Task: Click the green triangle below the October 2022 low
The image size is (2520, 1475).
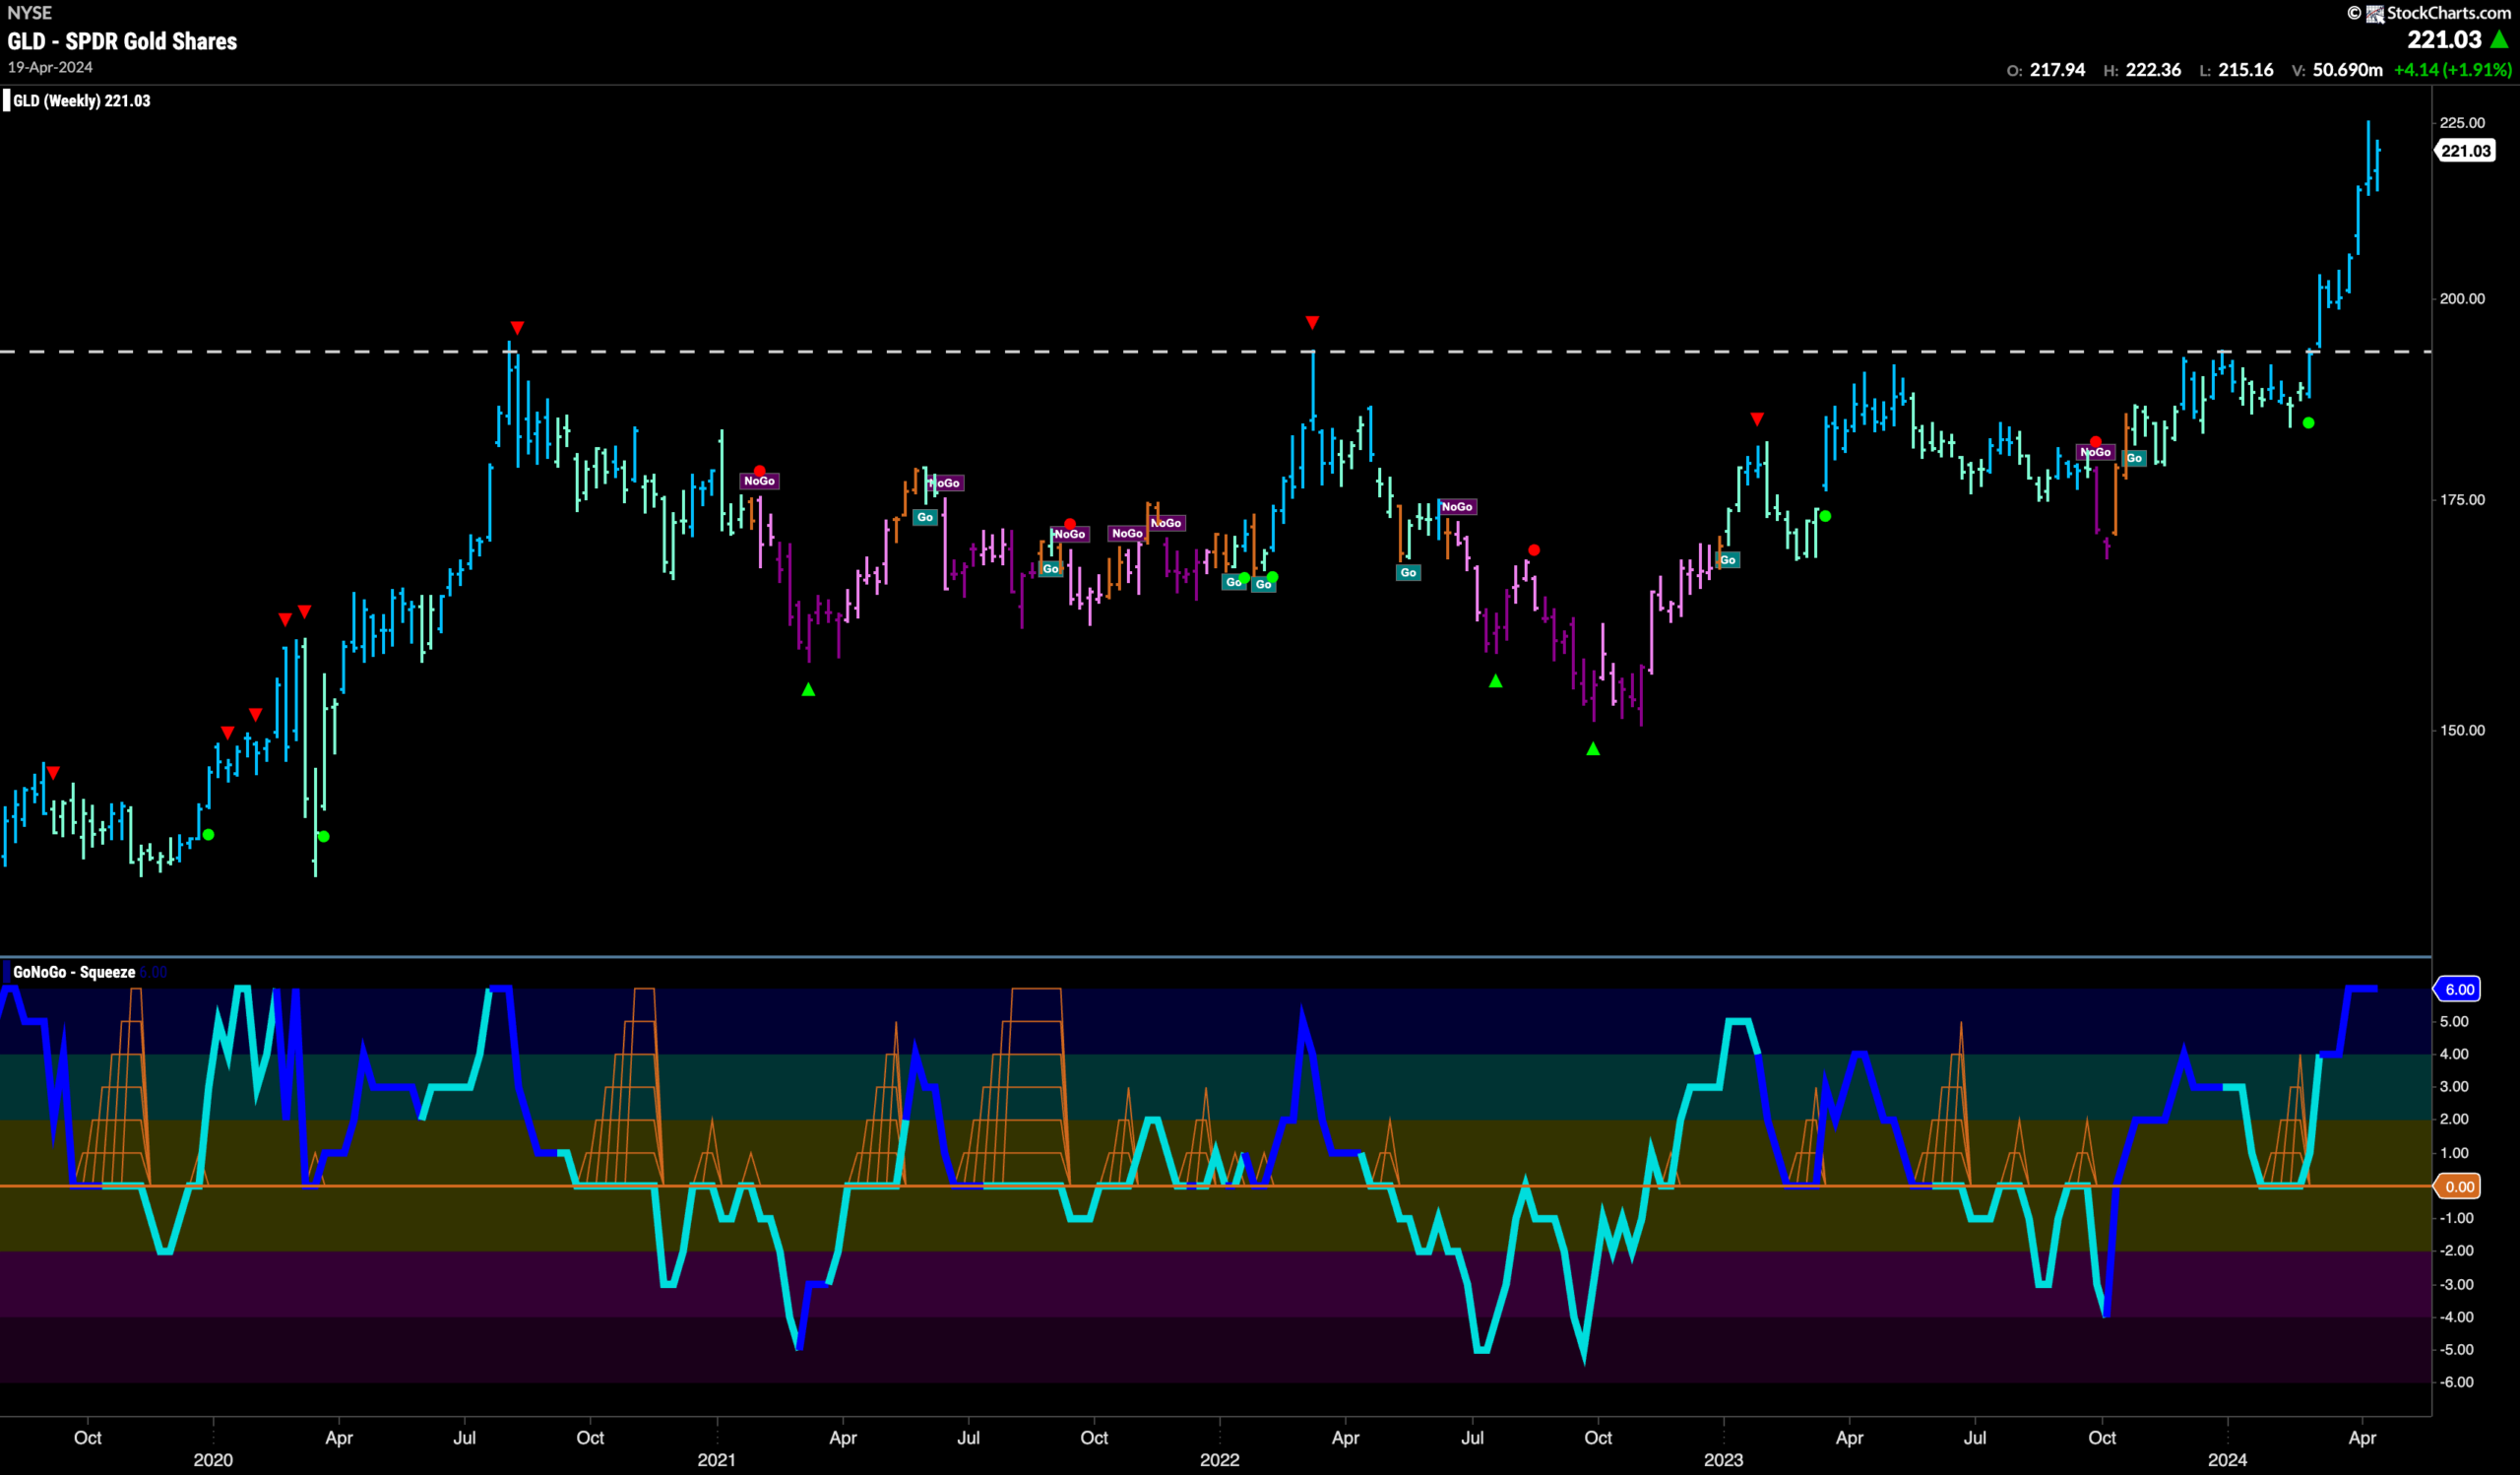Action: pos(1593,749)
